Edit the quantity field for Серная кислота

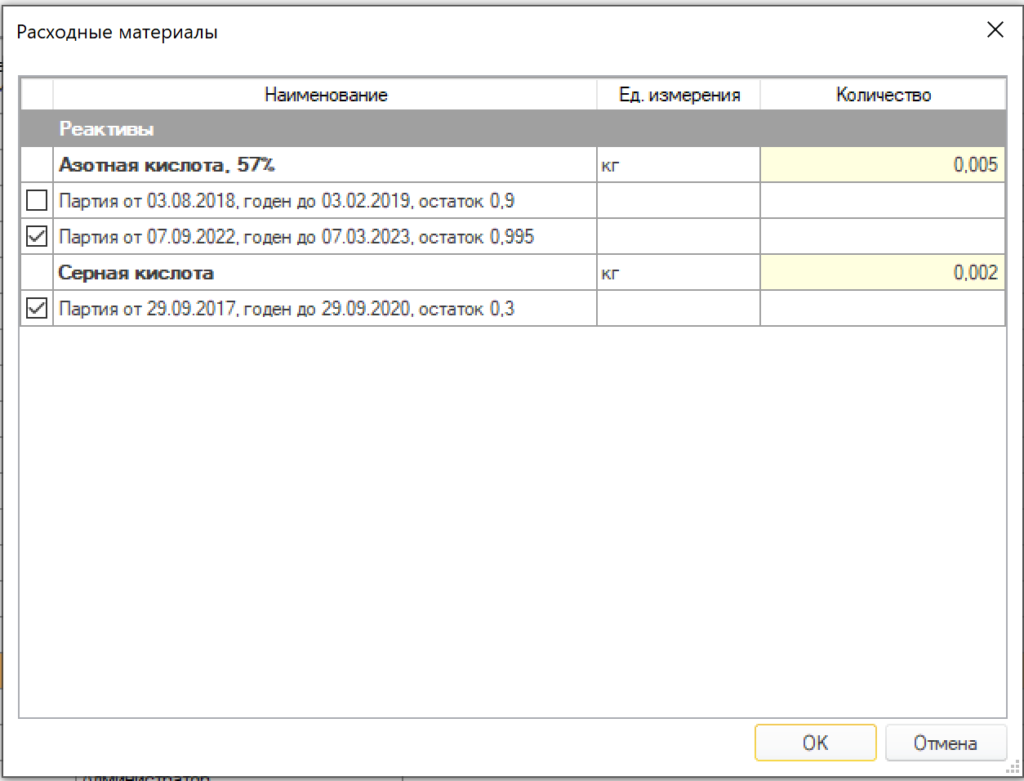pos(882,272)
